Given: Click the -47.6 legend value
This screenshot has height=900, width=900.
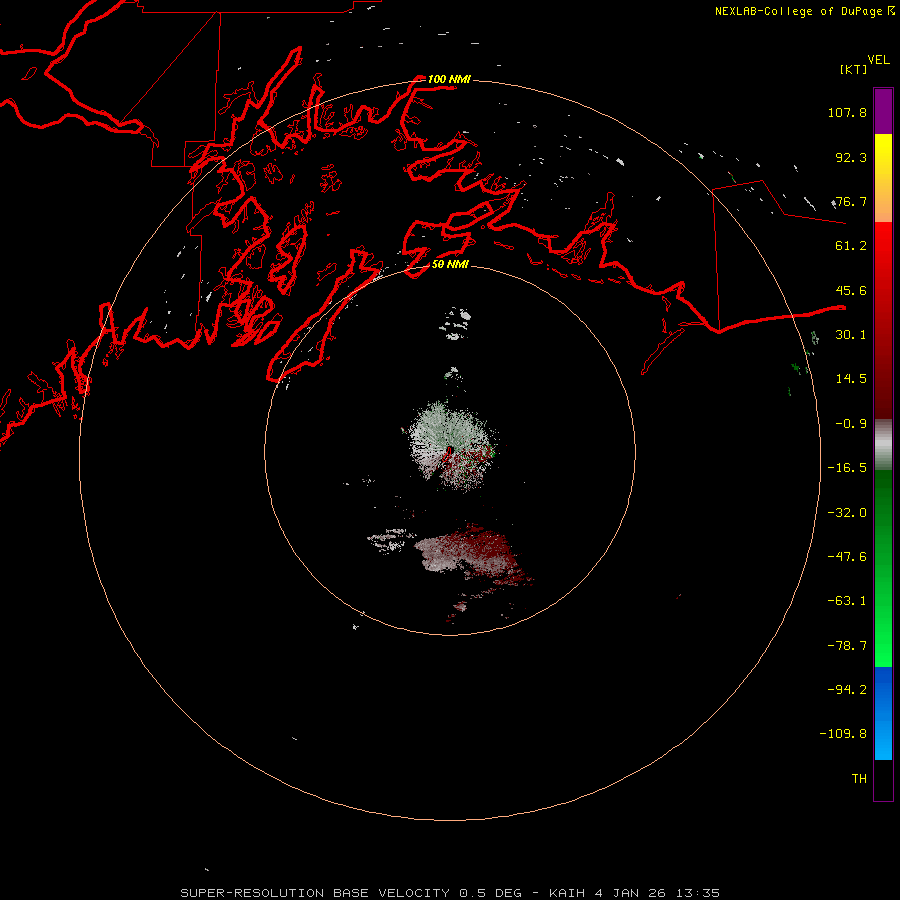Looking at the screenshot, I should coord(847,557).
